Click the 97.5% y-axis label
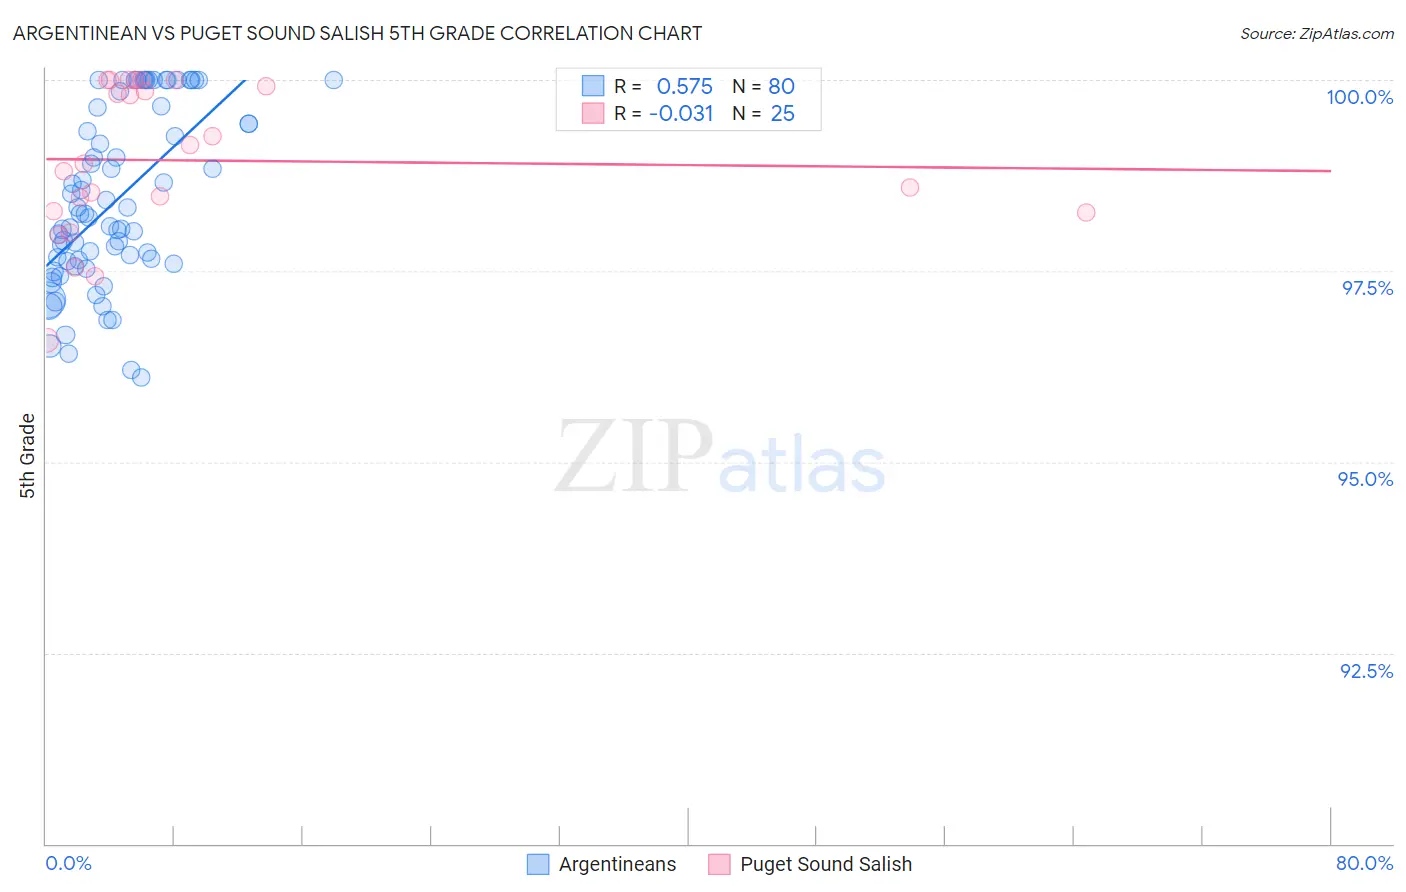The height and width of the screenshot is (892, 1406). pos(1367,288)
